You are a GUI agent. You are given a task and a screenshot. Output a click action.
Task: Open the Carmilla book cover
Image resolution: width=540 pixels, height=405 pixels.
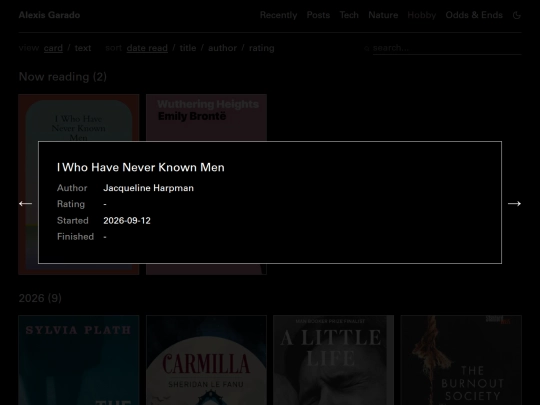point(206,360)
